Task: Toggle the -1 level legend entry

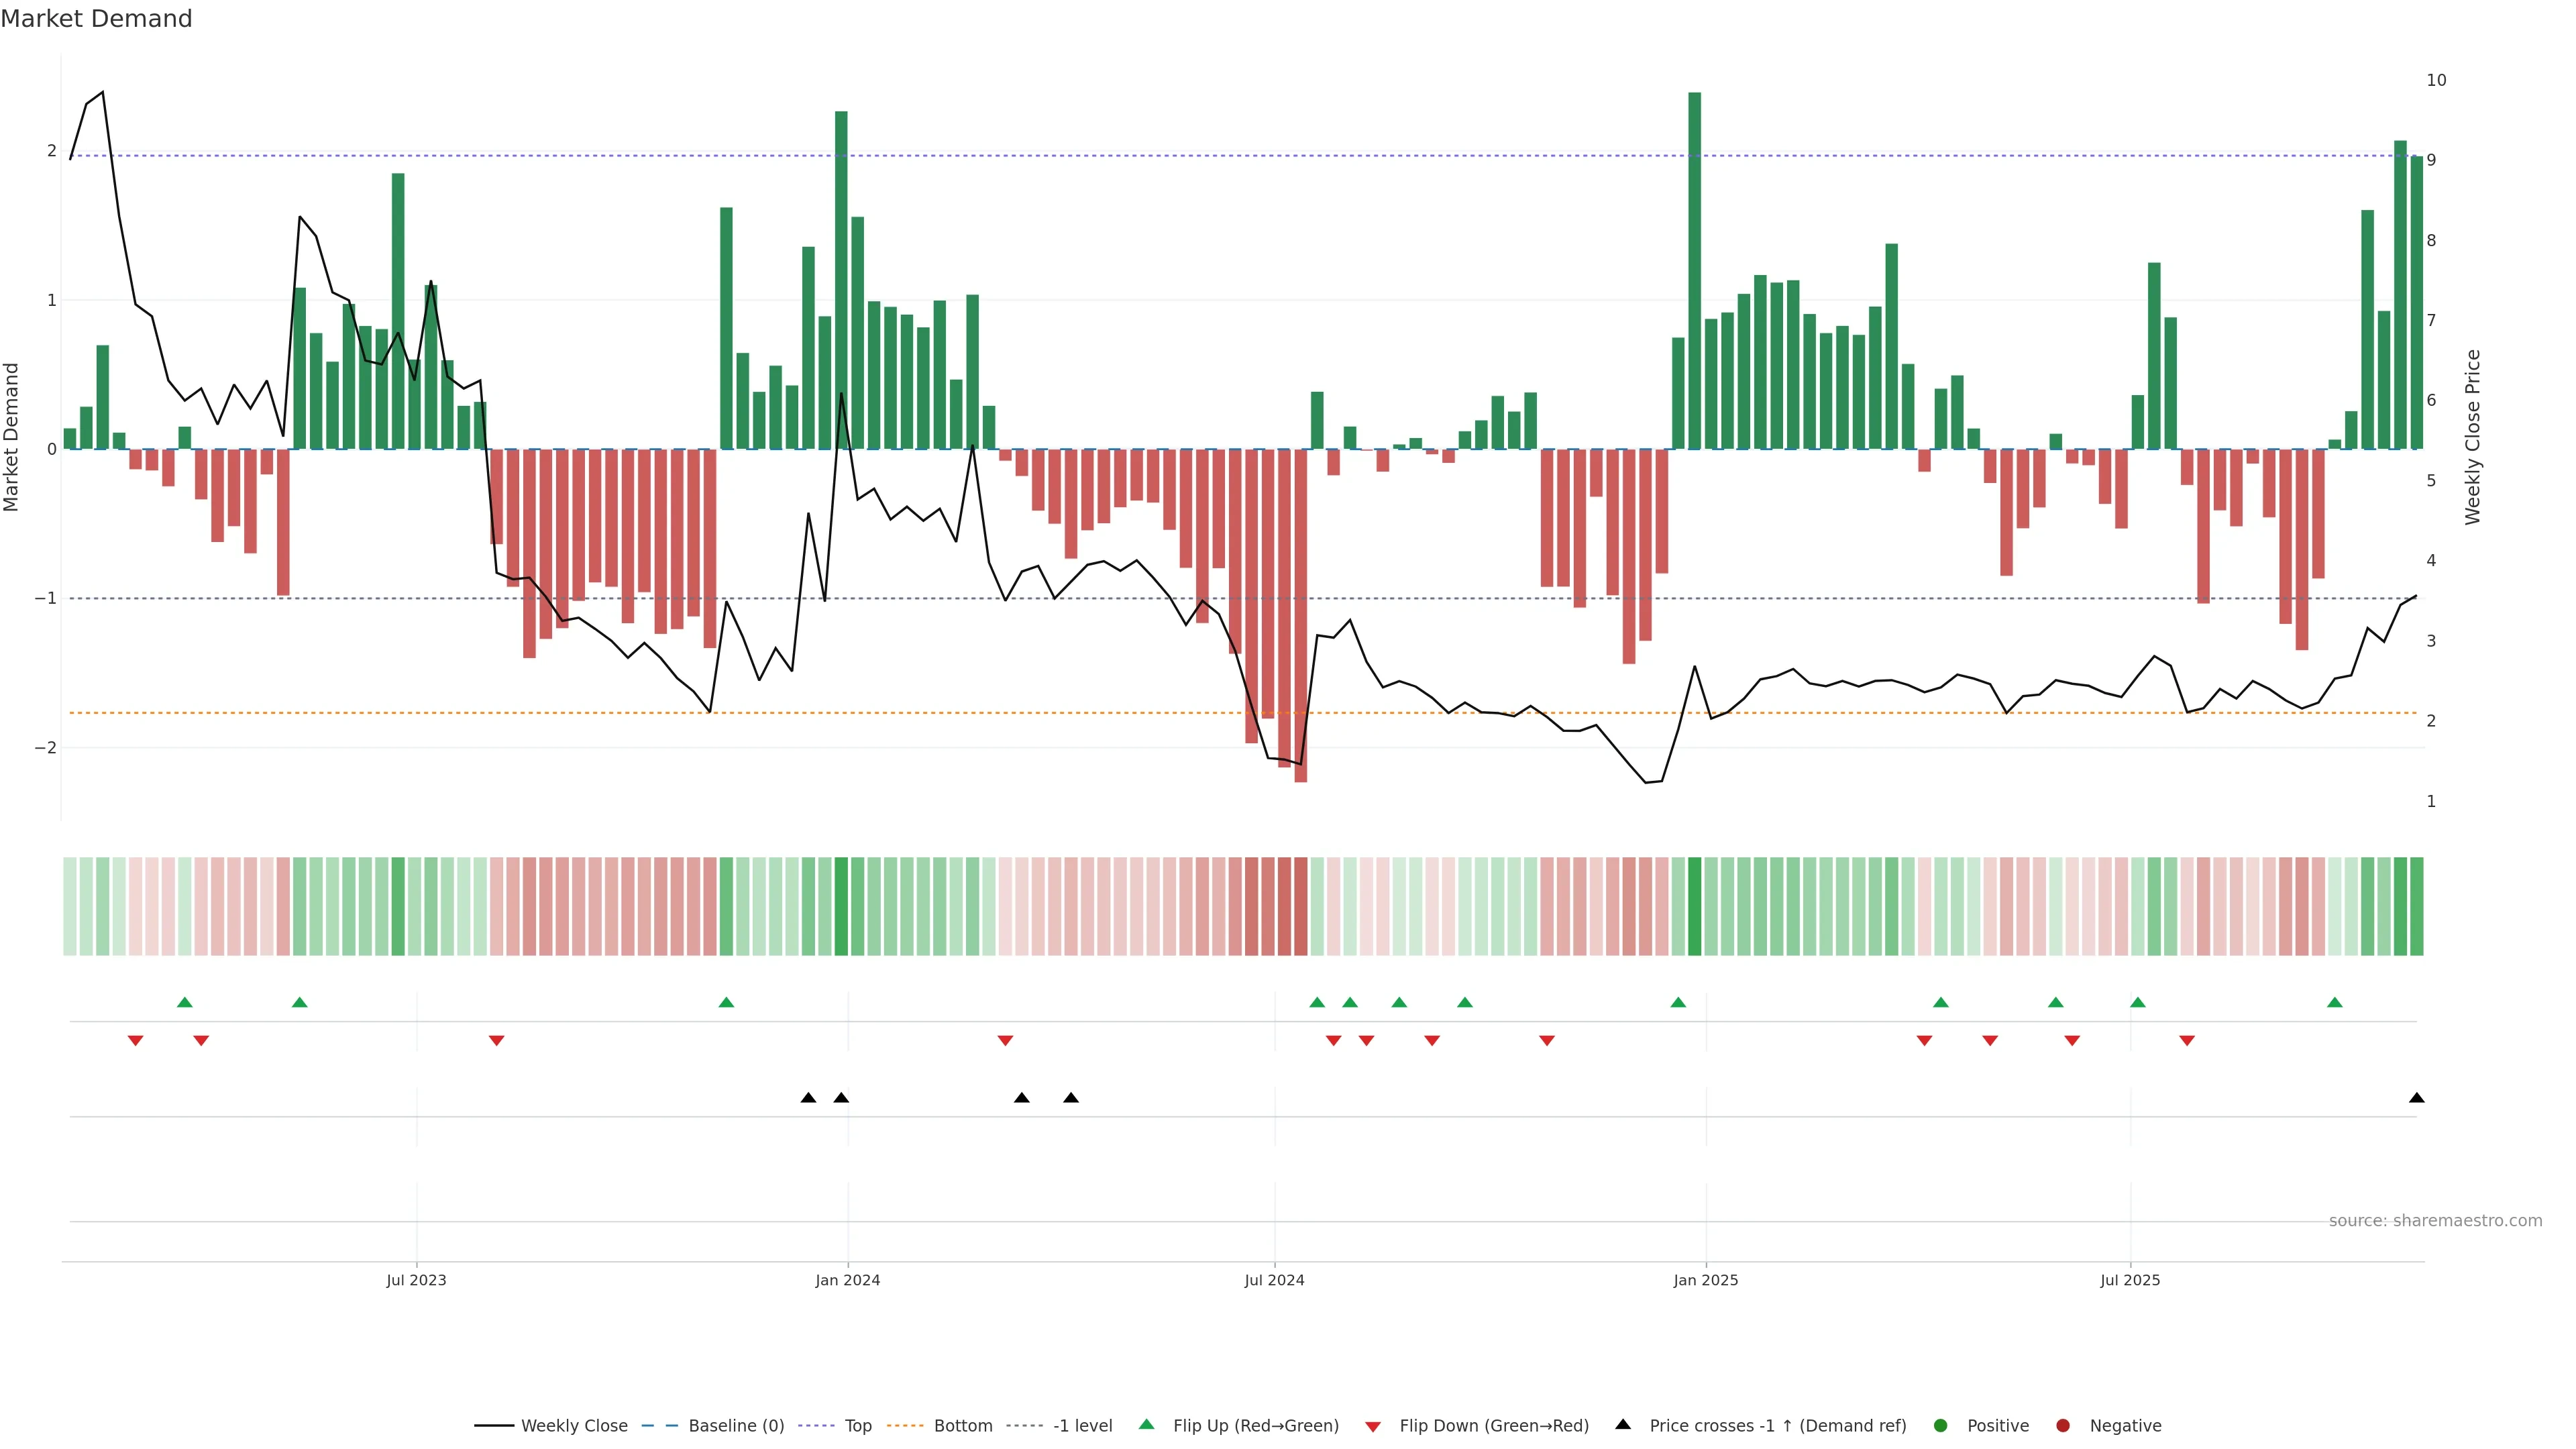Action: (1082, 1426)
